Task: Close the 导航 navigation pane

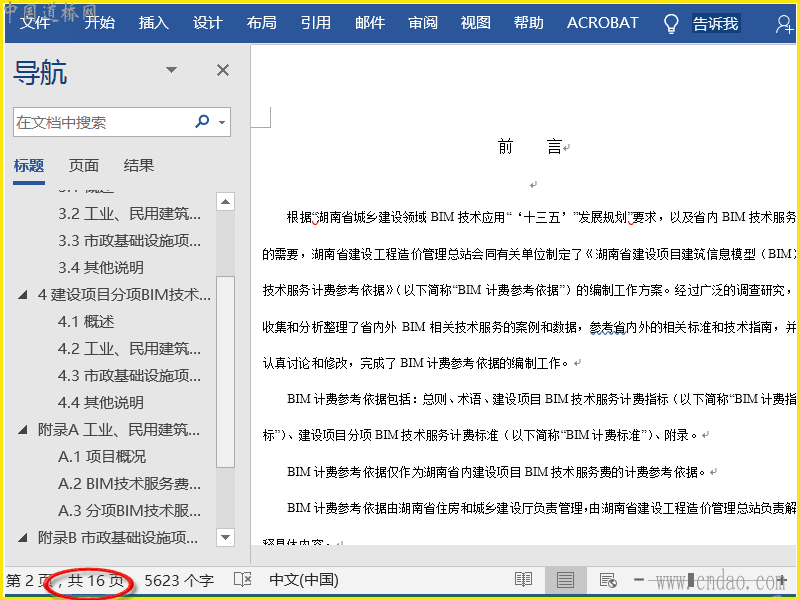Action: click(x=223, y=70)
